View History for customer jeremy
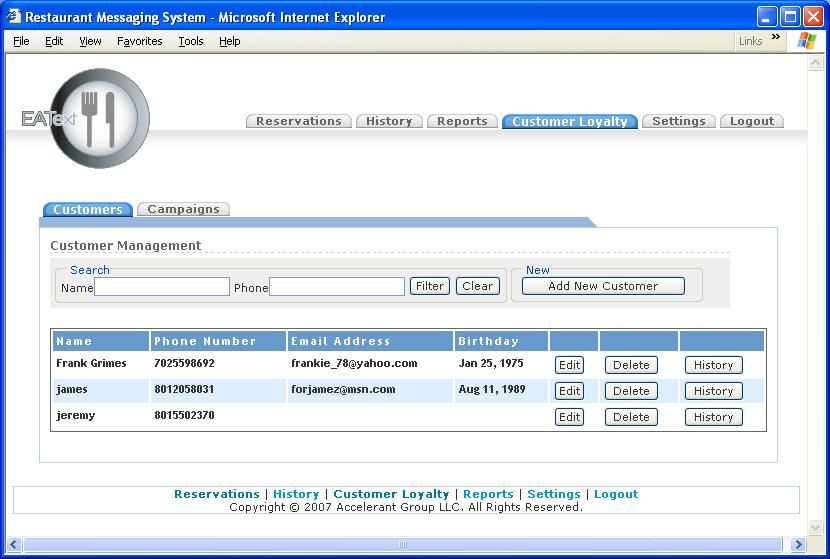This screenshot has height=559, width=830. point(713,417)
